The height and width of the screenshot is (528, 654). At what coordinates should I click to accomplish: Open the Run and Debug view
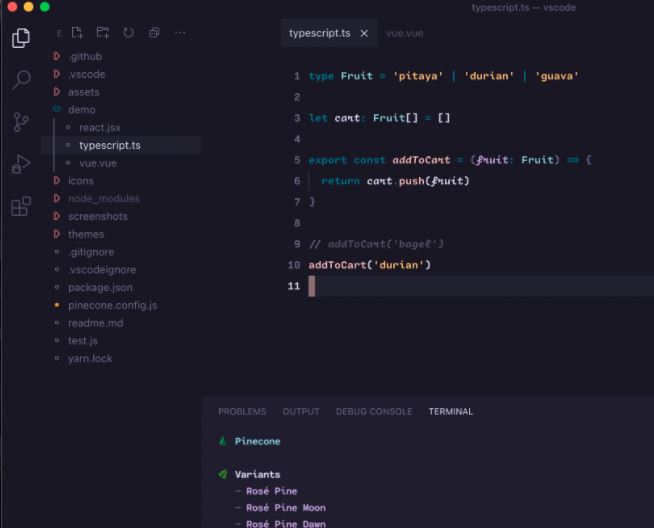(21, 164)
